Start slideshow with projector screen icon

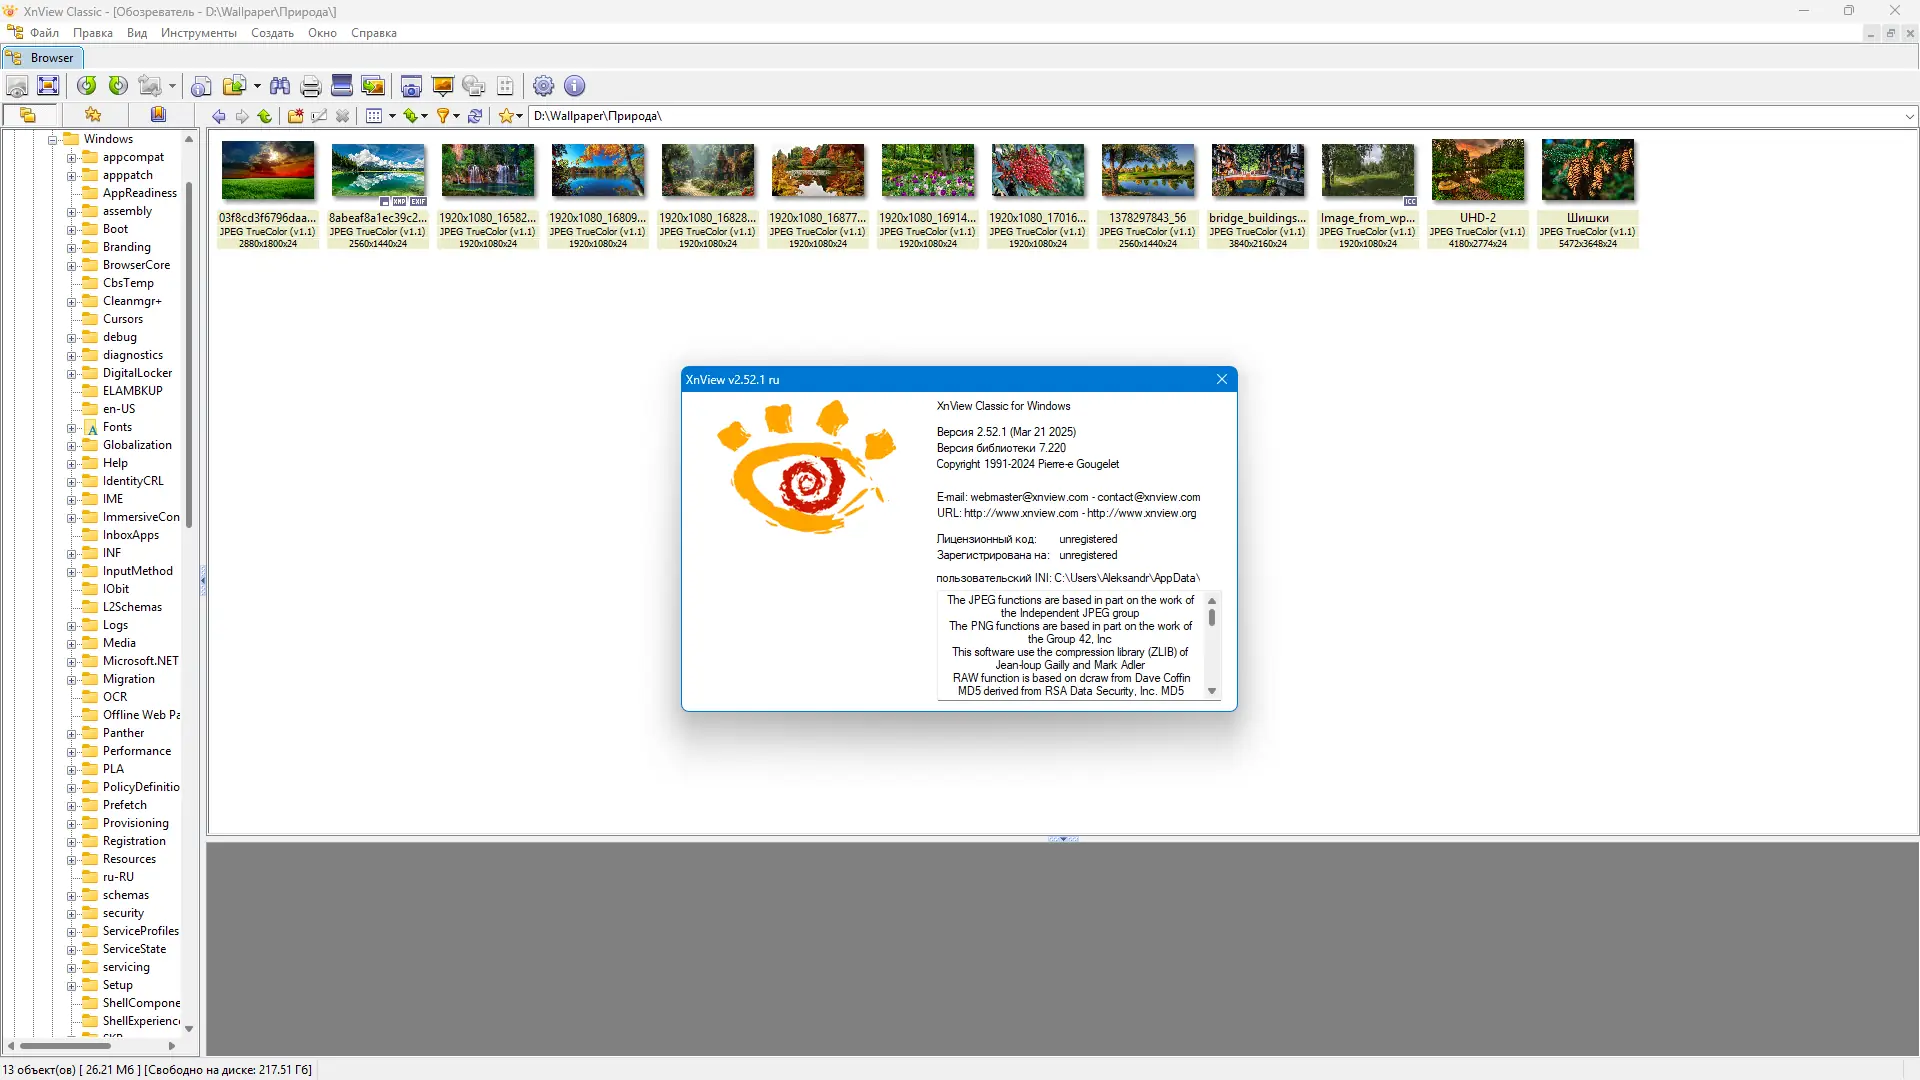442,86
